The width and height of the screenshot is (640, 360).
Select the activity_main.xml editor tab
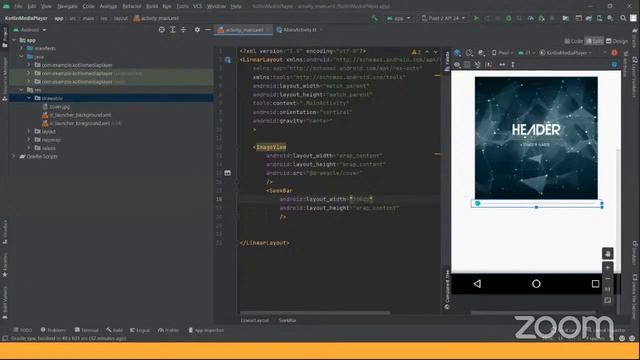pyautogui.click(x=244, y=30)
